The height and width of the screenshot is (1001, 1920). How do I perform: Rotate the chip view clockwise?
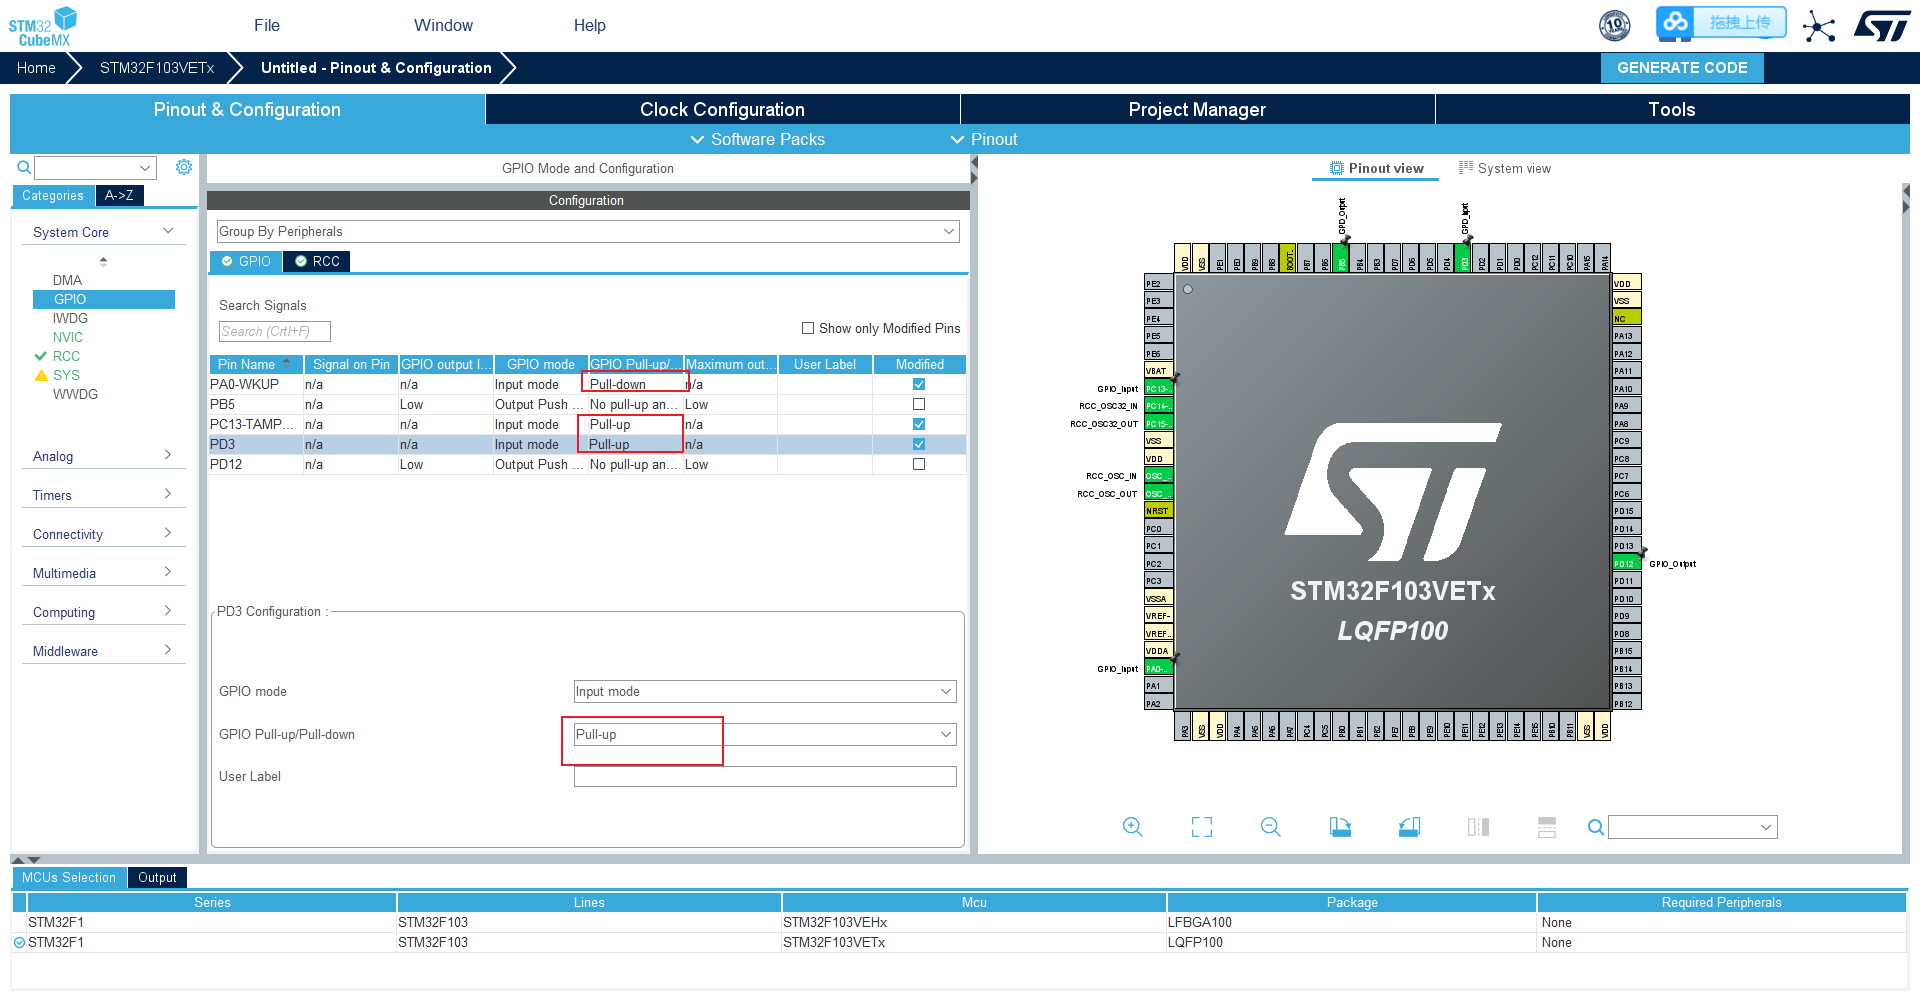pyautogui.click(x=1340, y=827)
